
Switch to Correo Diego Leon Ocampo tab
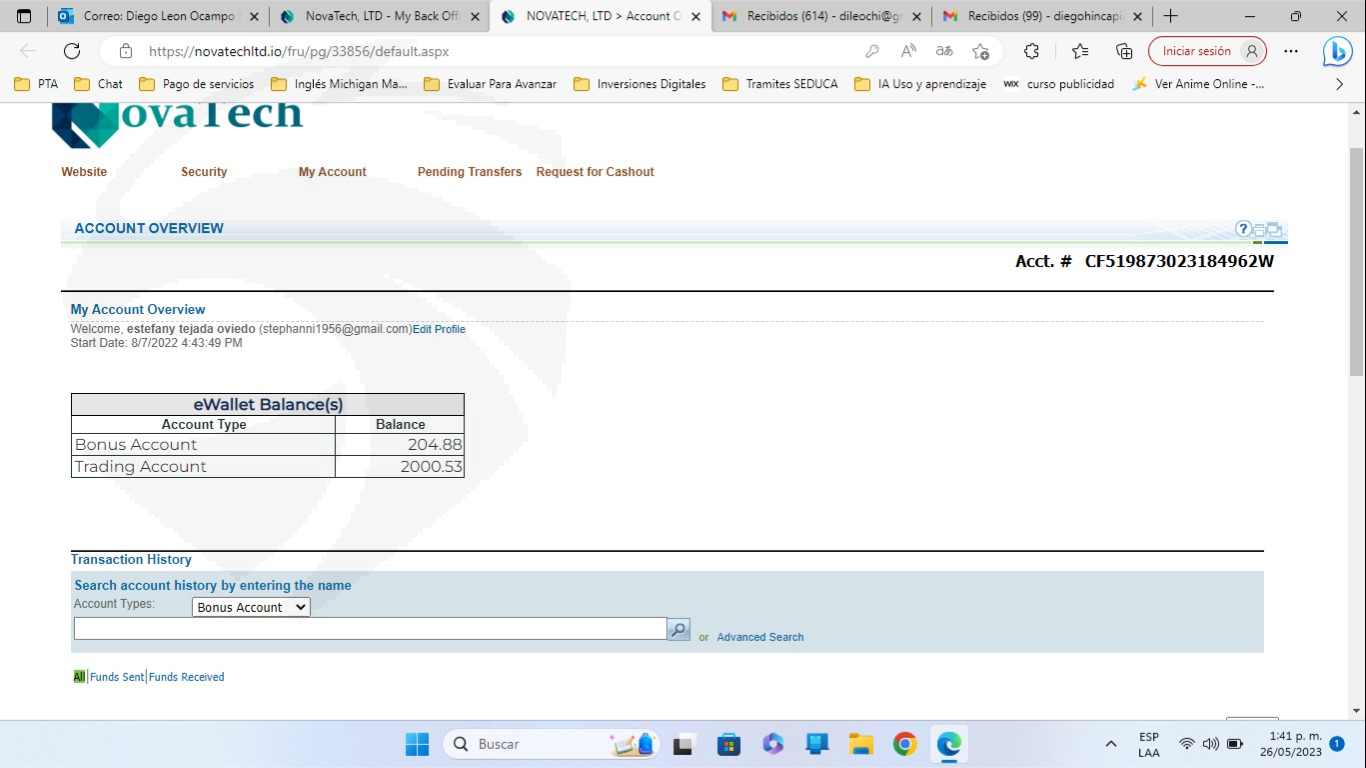[157, 16]
